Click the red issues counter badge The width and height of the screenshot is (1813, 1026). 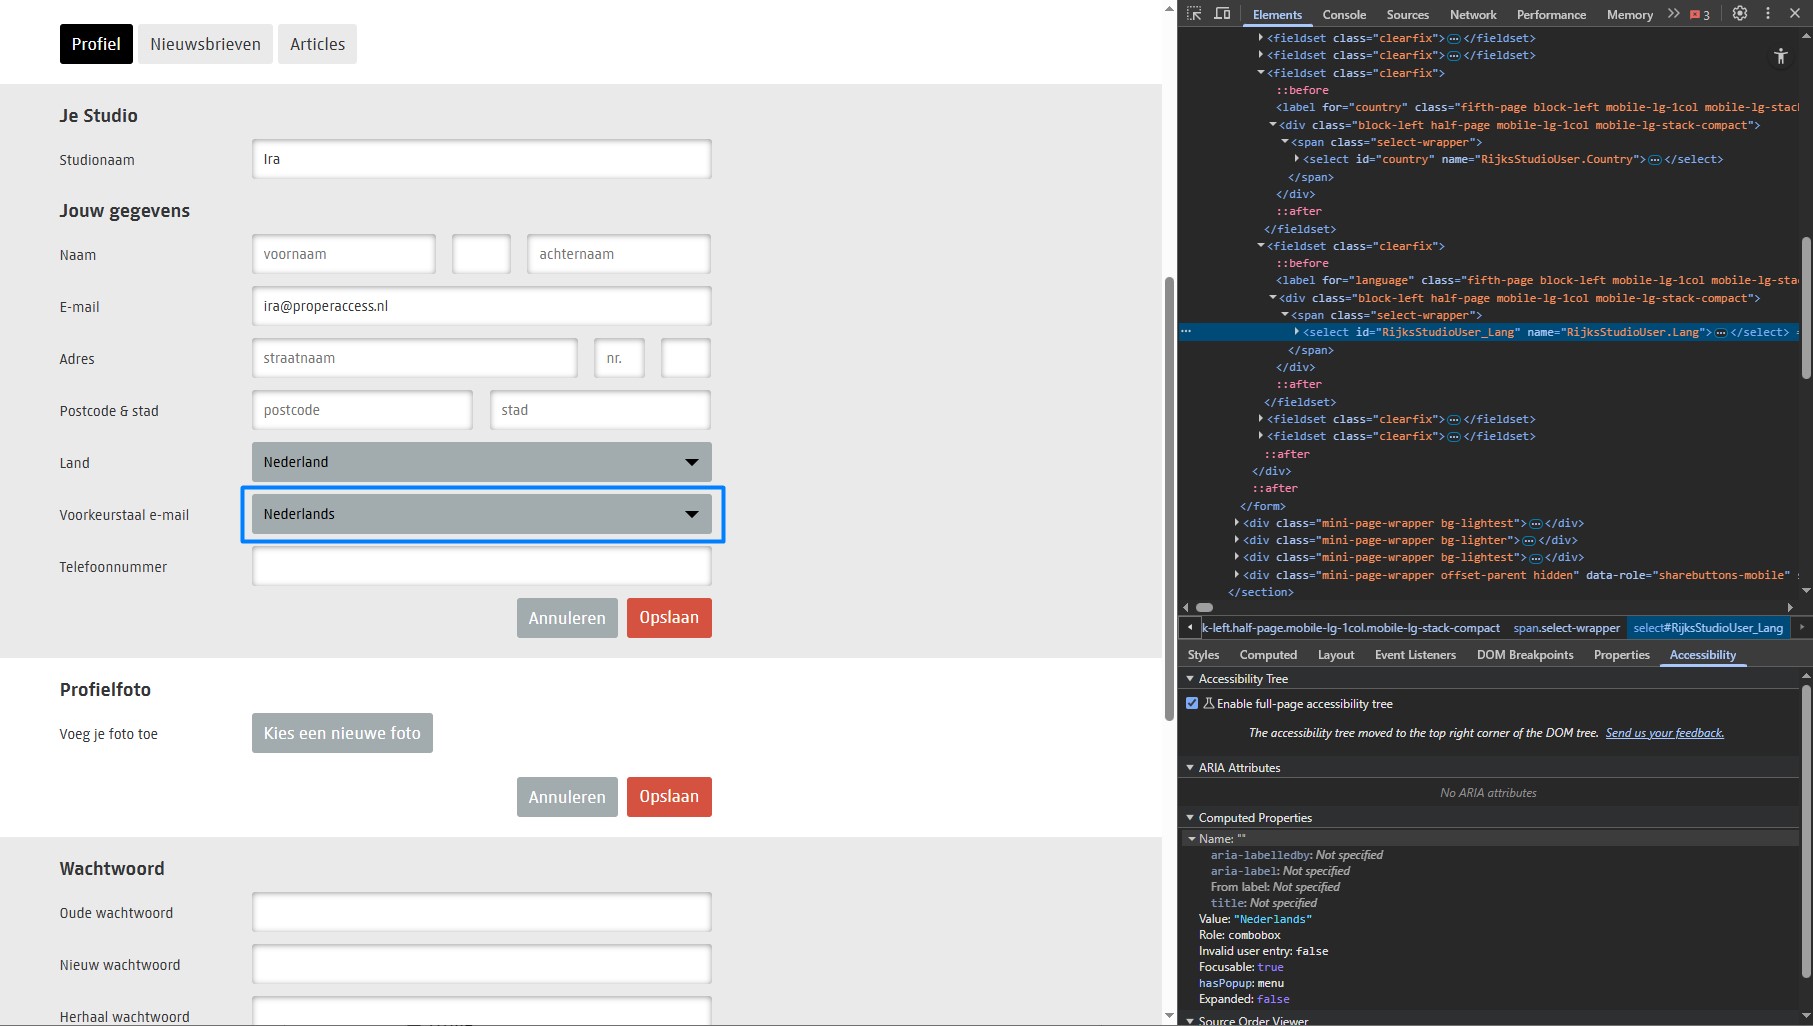coord(1700,15)
